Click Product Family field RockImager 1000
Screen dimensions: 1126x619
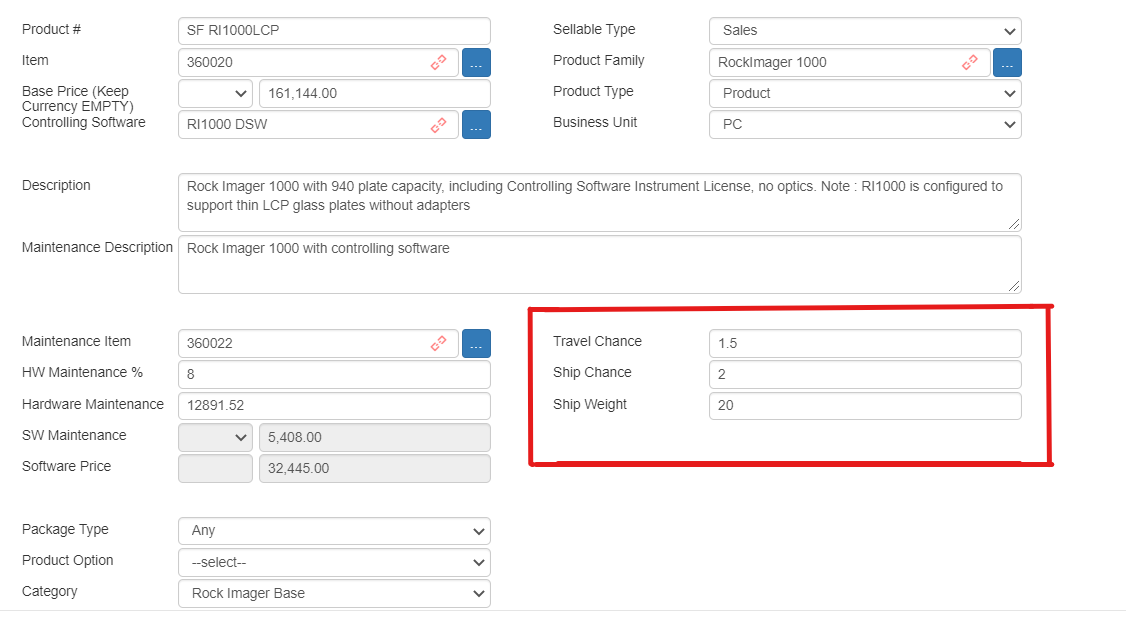coord(850,62)
